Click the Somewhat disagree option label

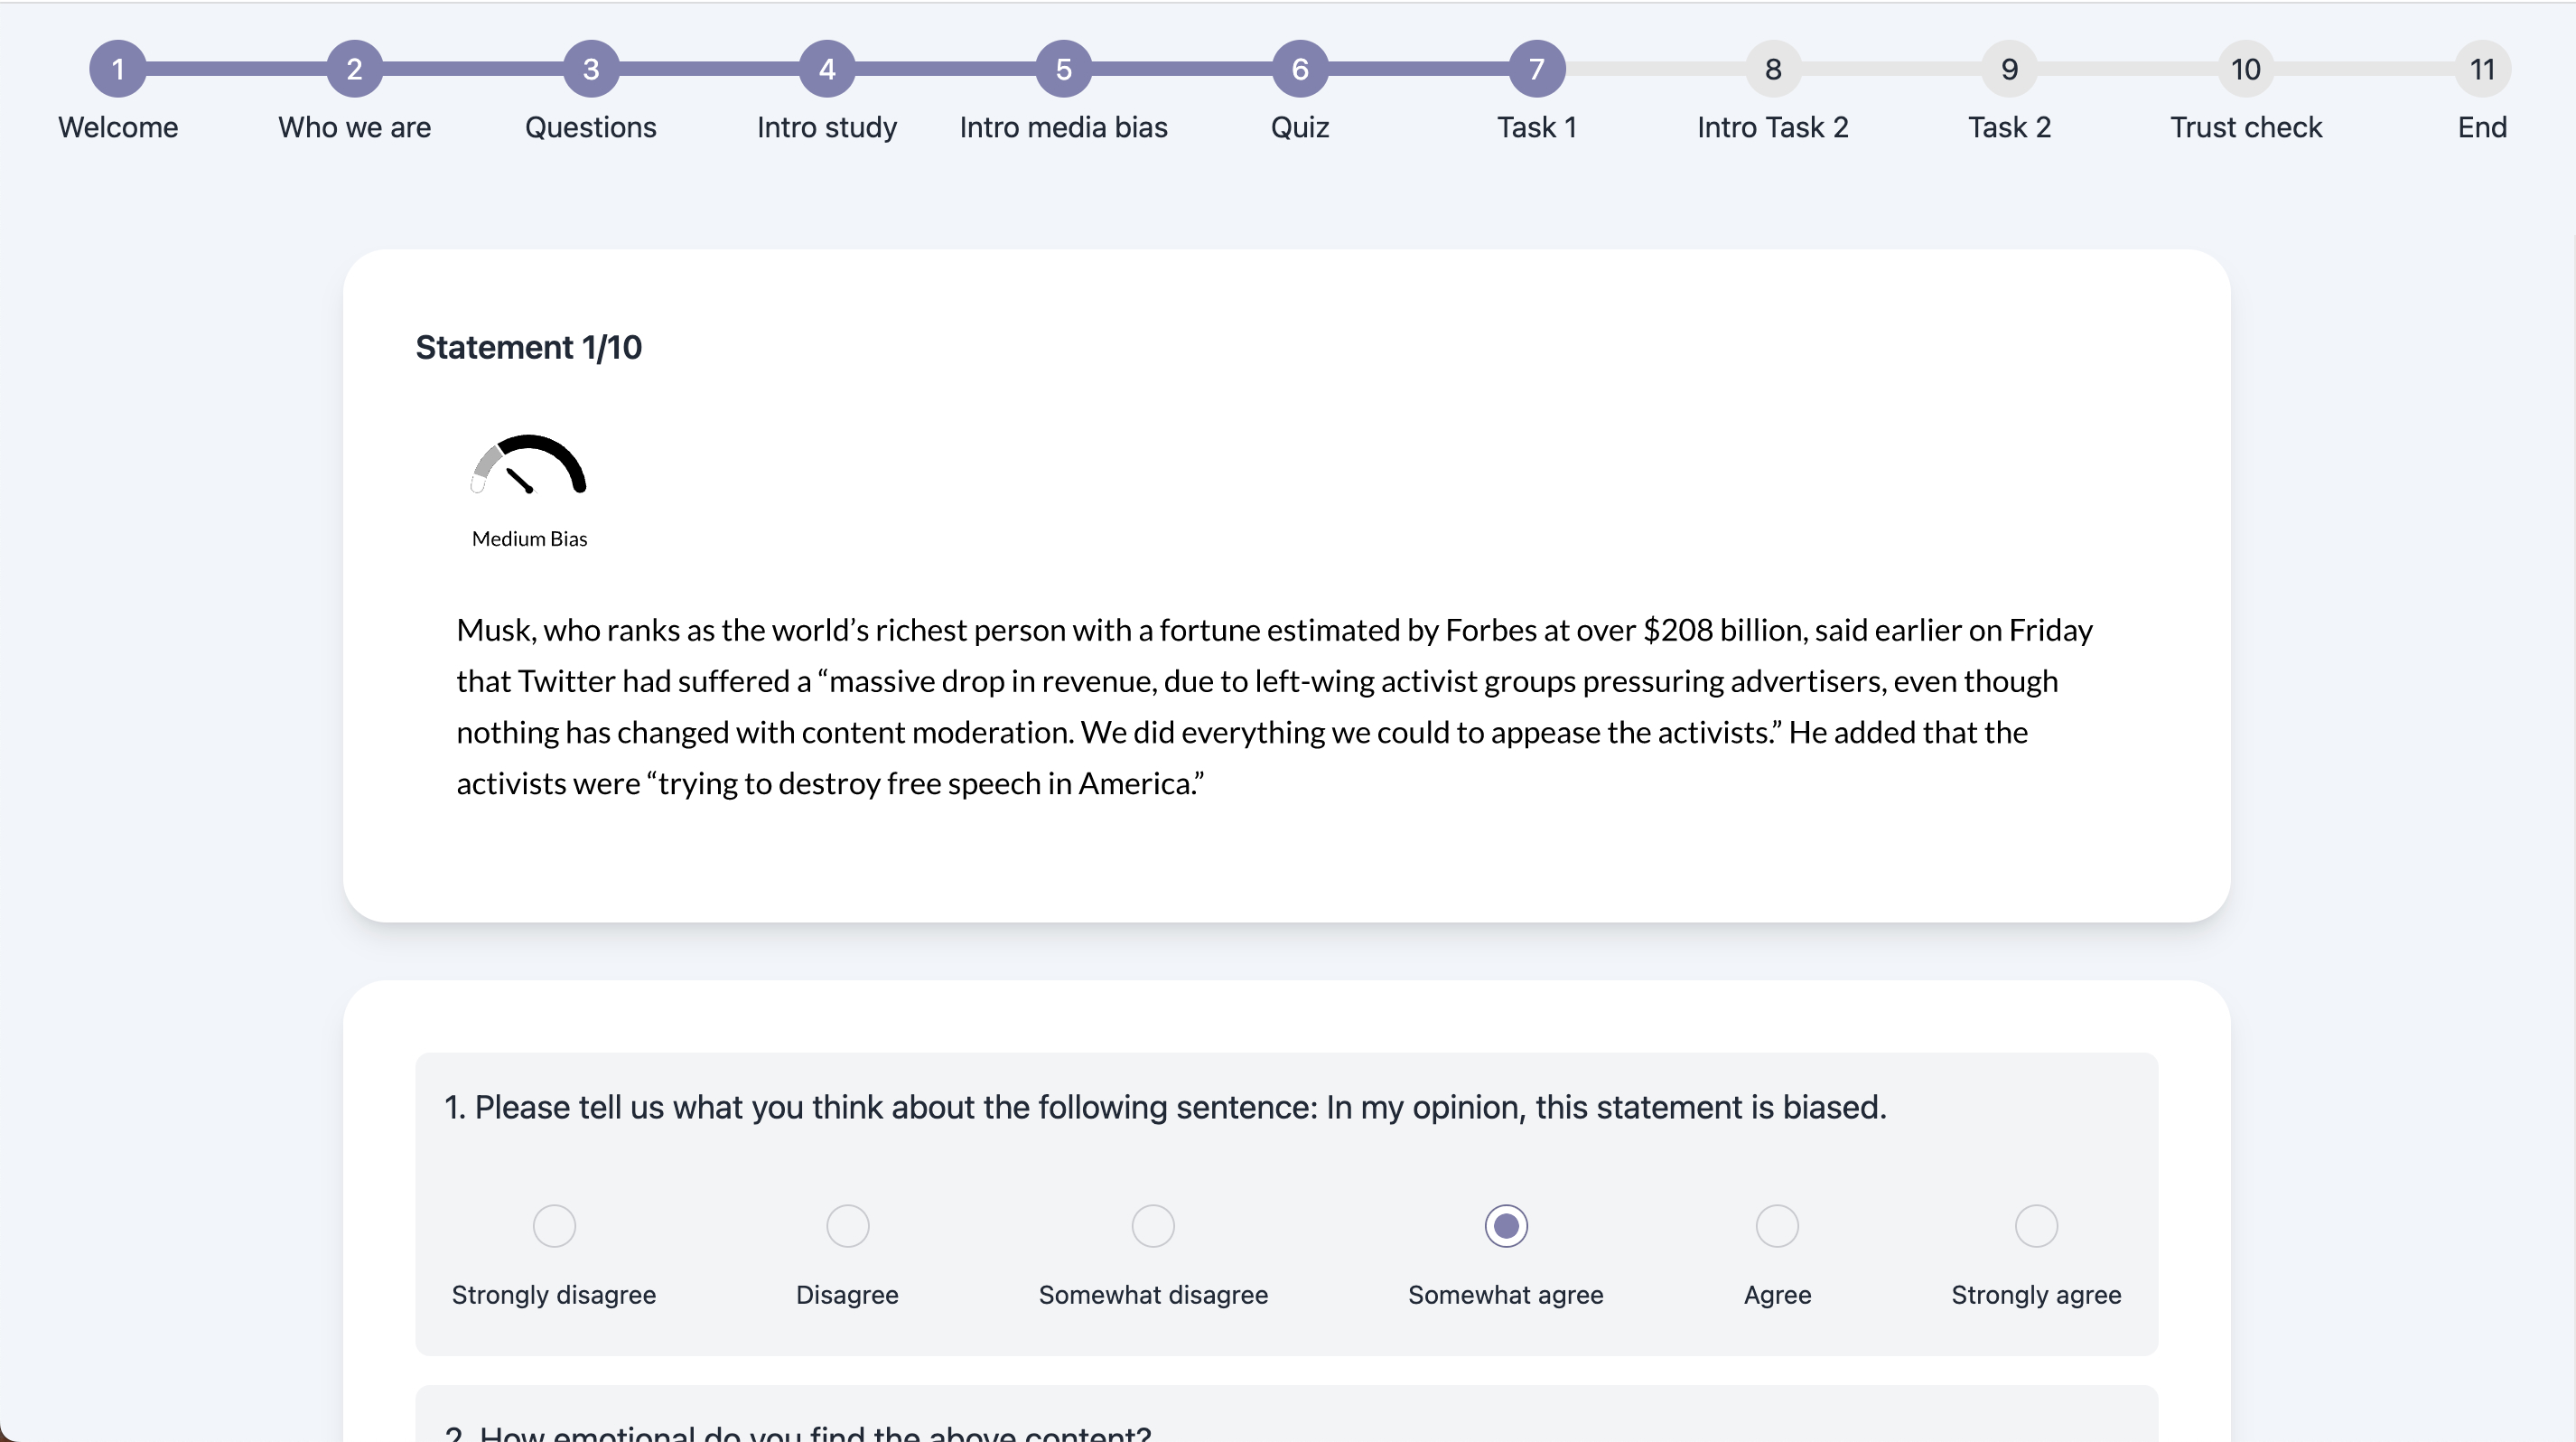(x=1153, y=1295)
